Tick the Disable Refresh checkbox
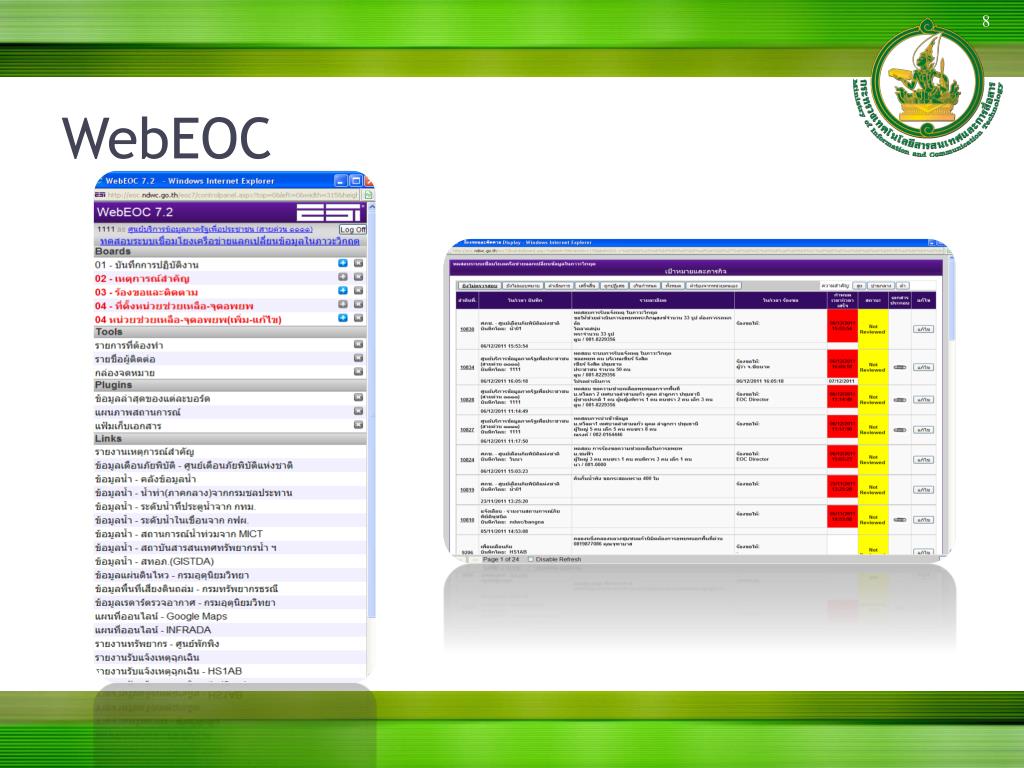 (530, 560)
